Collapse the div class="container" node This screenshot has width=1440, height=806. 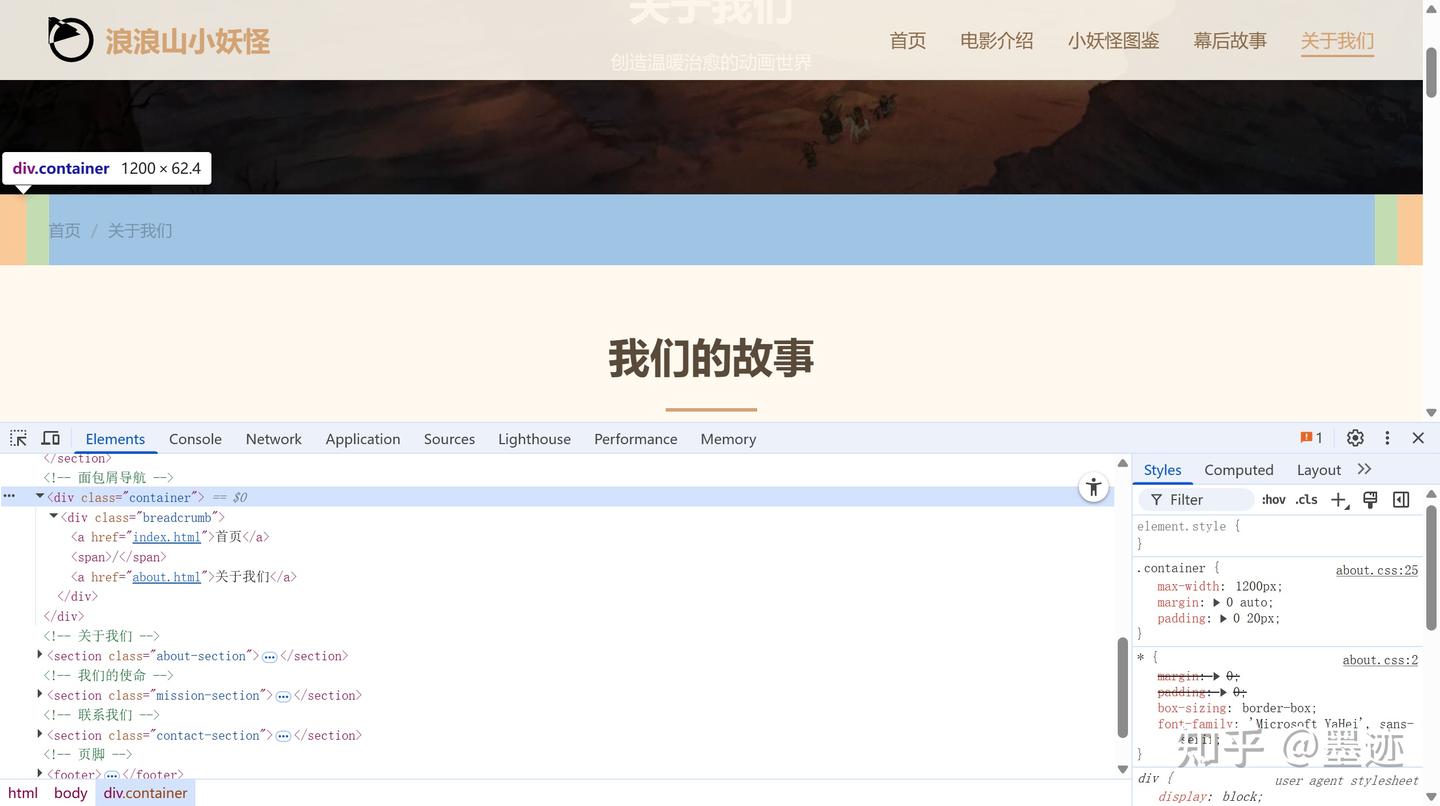(x=40, y=497)
